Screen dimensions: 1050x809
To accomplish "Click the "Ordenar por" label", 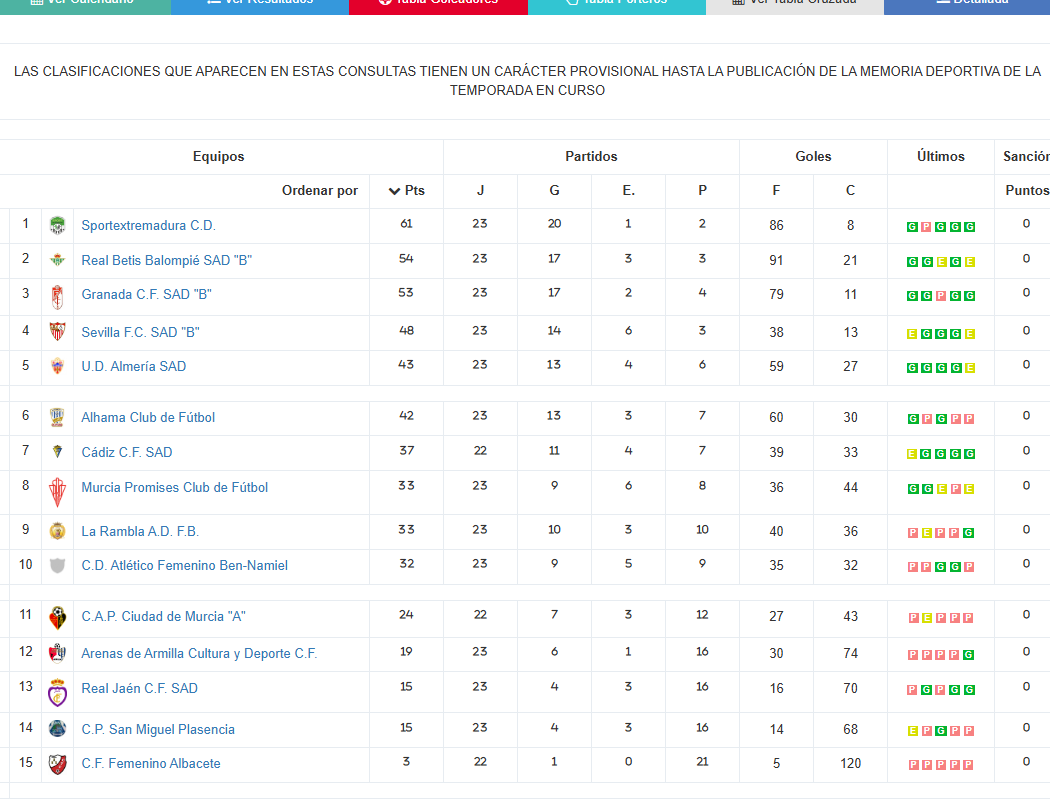I will coord(320,191).
